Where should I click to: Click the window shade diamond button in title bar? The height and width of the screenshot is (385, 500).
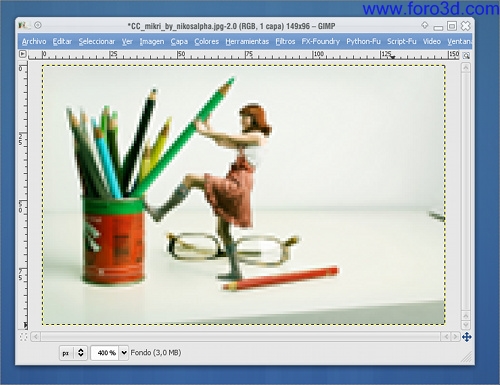pyautogui.click(x=425, y=25)
